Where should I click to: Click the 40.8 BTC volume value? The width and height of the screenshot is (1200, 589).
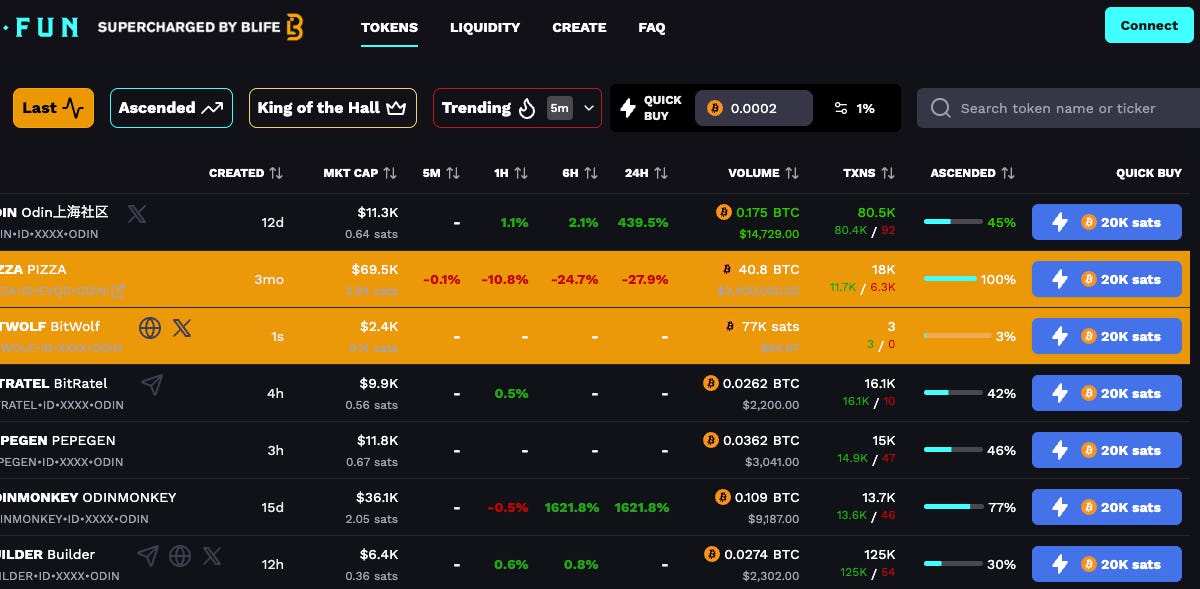tap(770, 269)
